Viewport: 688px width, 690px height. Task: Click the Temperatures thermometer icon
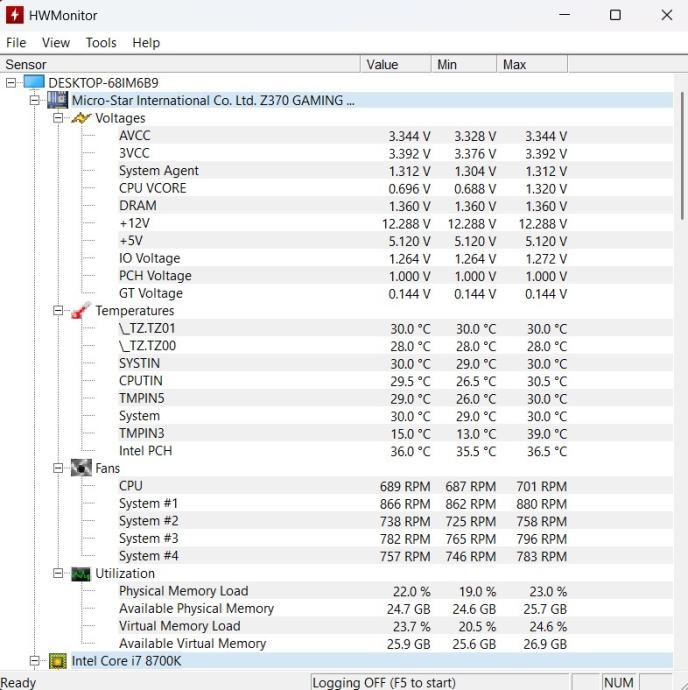[x=81, y=310]
